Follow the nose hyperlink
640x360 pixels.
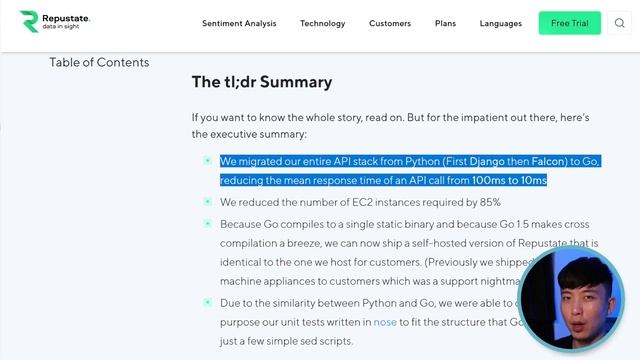[385, 322]
